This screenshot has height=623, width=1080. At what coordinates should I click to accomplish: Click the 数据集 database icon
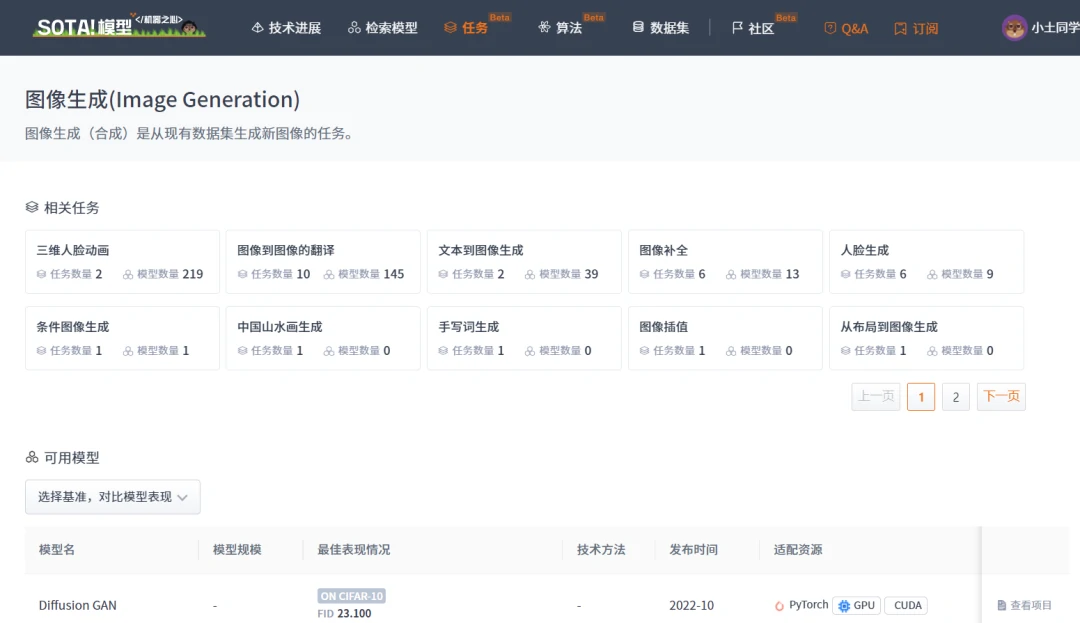638,28
